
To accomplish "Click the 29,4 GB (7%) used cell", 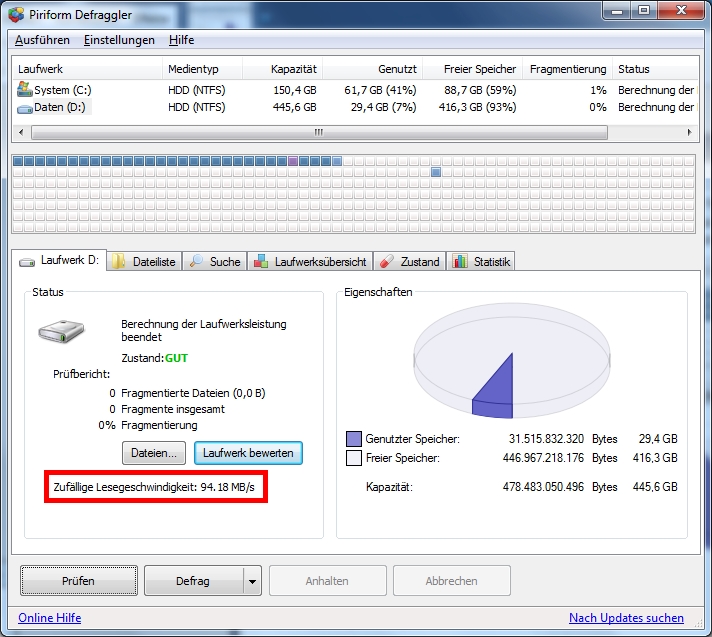I will pyautogui.click(x=384, y=107).
